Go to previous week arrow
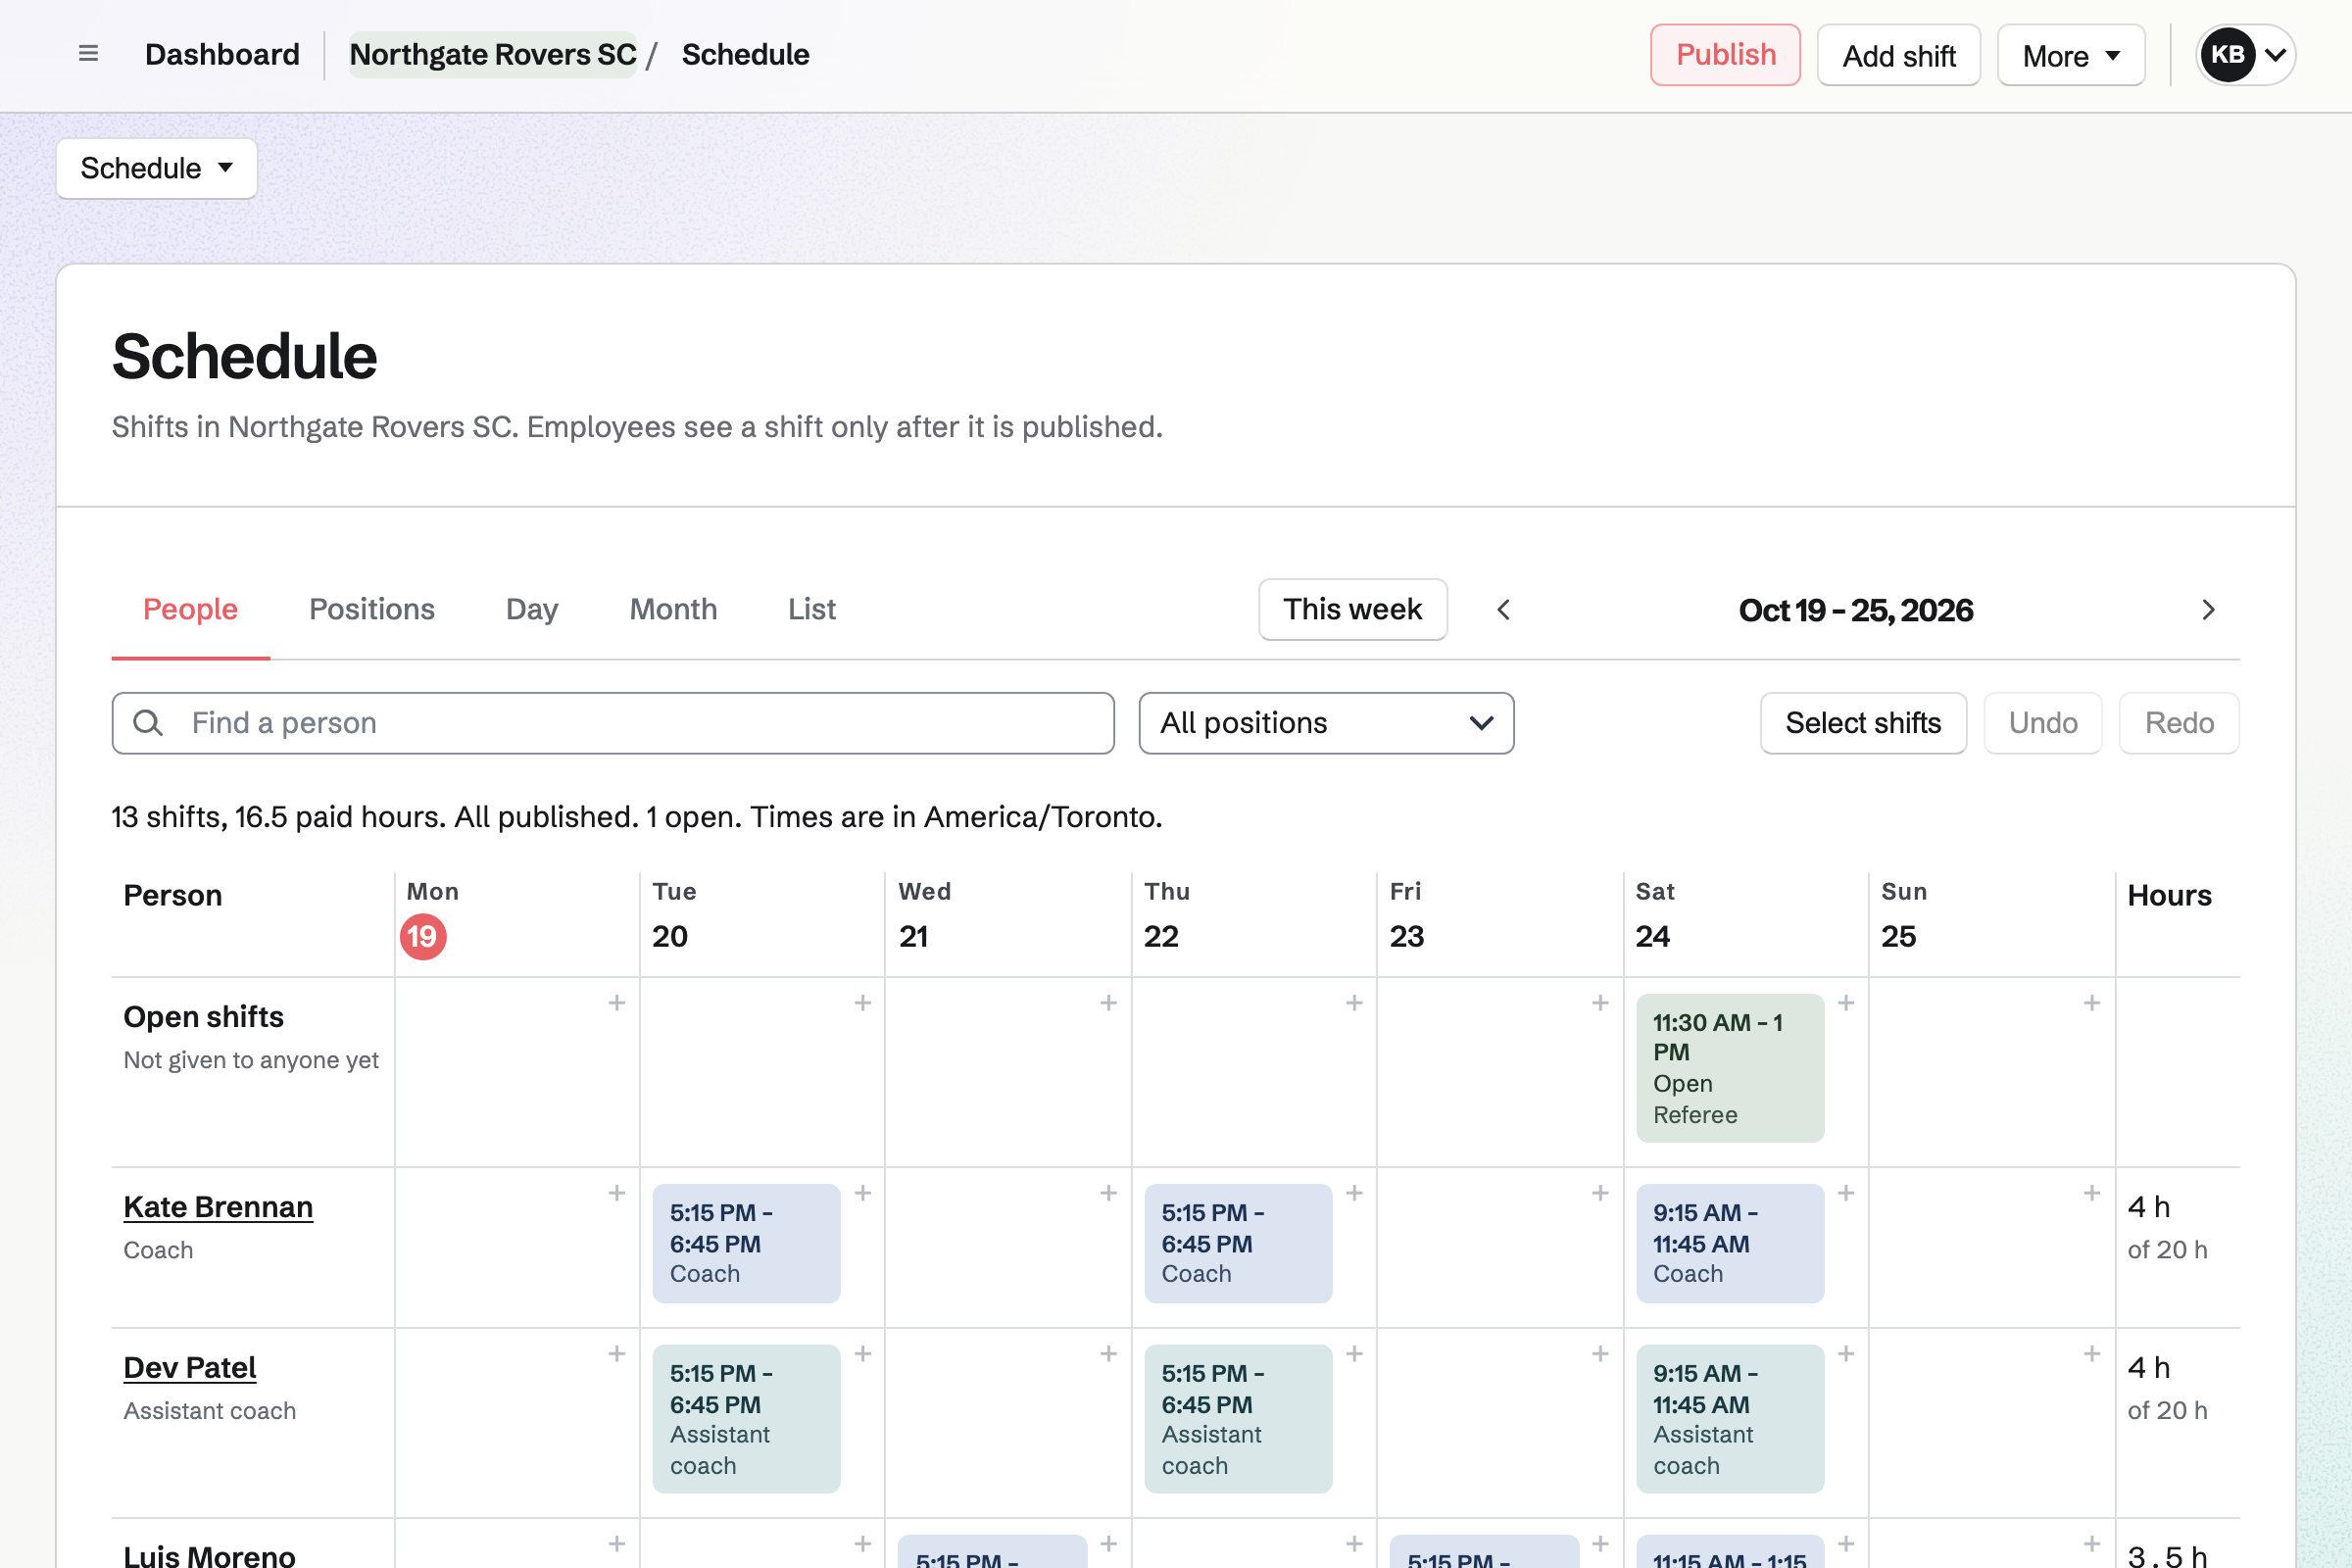 (x=1503, y=609)
